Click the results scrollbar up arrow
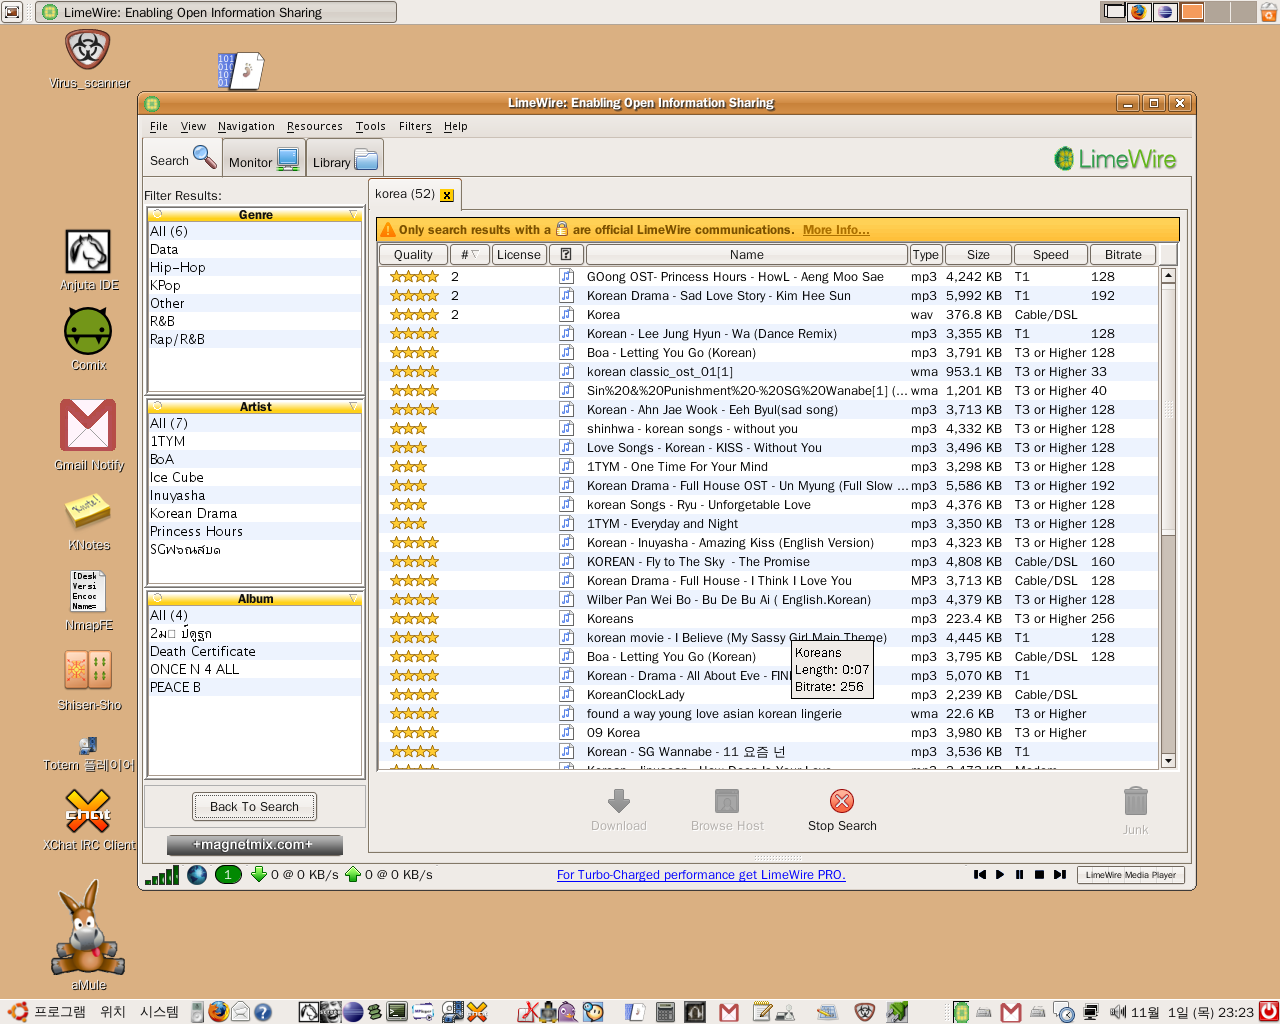The width and height of the screenshot is (1280, 1024). (1167, 275)
